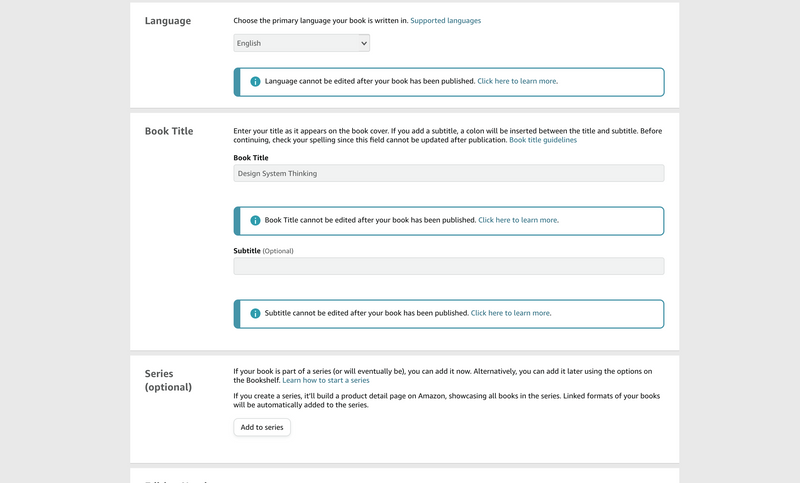This screenshot has height=483, width=800.
Task: Click learn more link in Language notice
Action: (x=517, y=81)
